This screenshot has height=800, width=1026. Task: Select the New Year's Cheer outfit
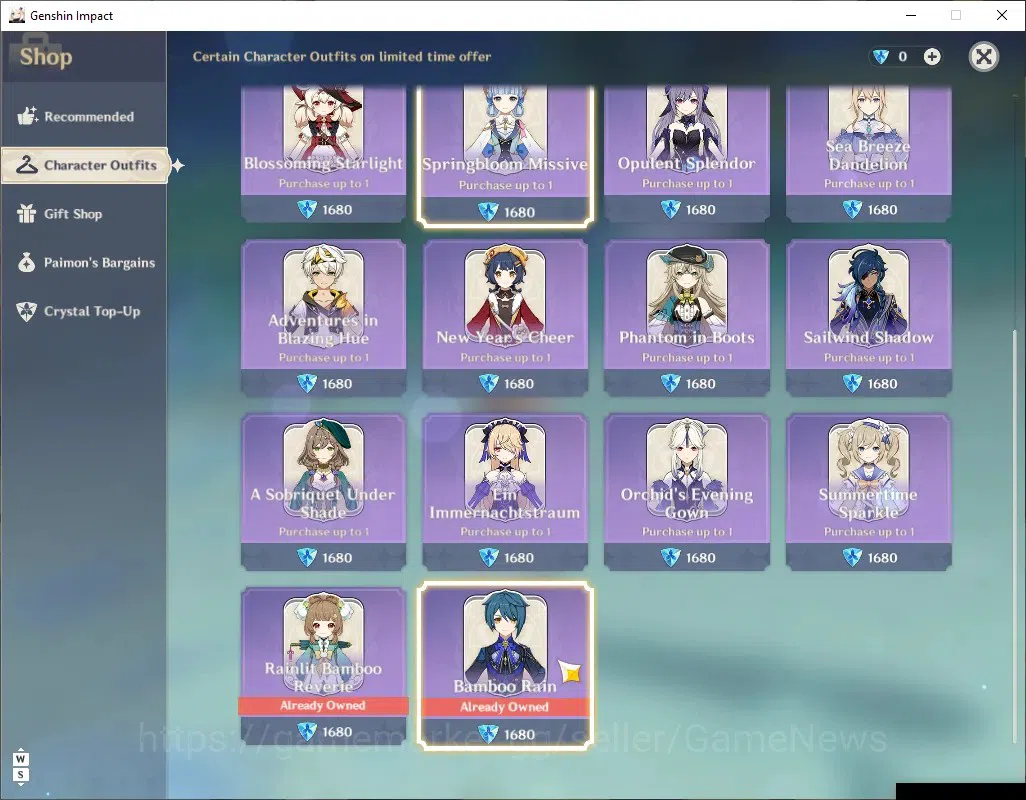505,318
